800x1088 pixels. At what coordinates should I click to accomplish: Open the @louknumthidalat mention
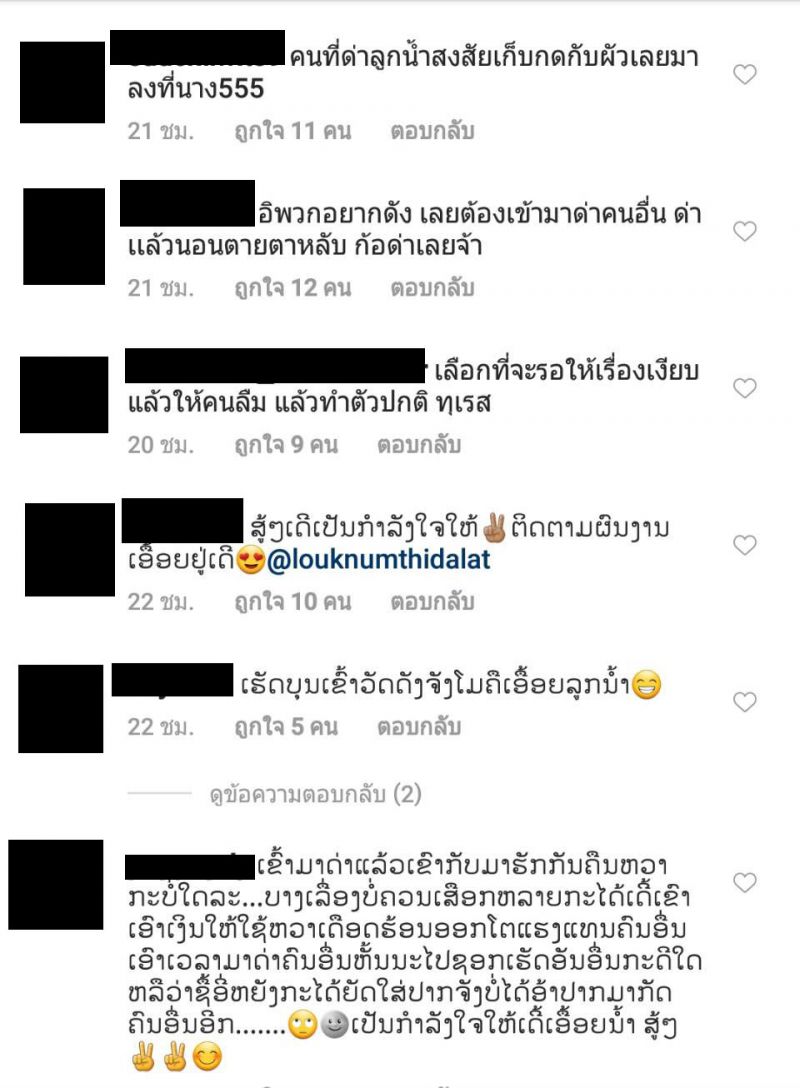(378, 560)
